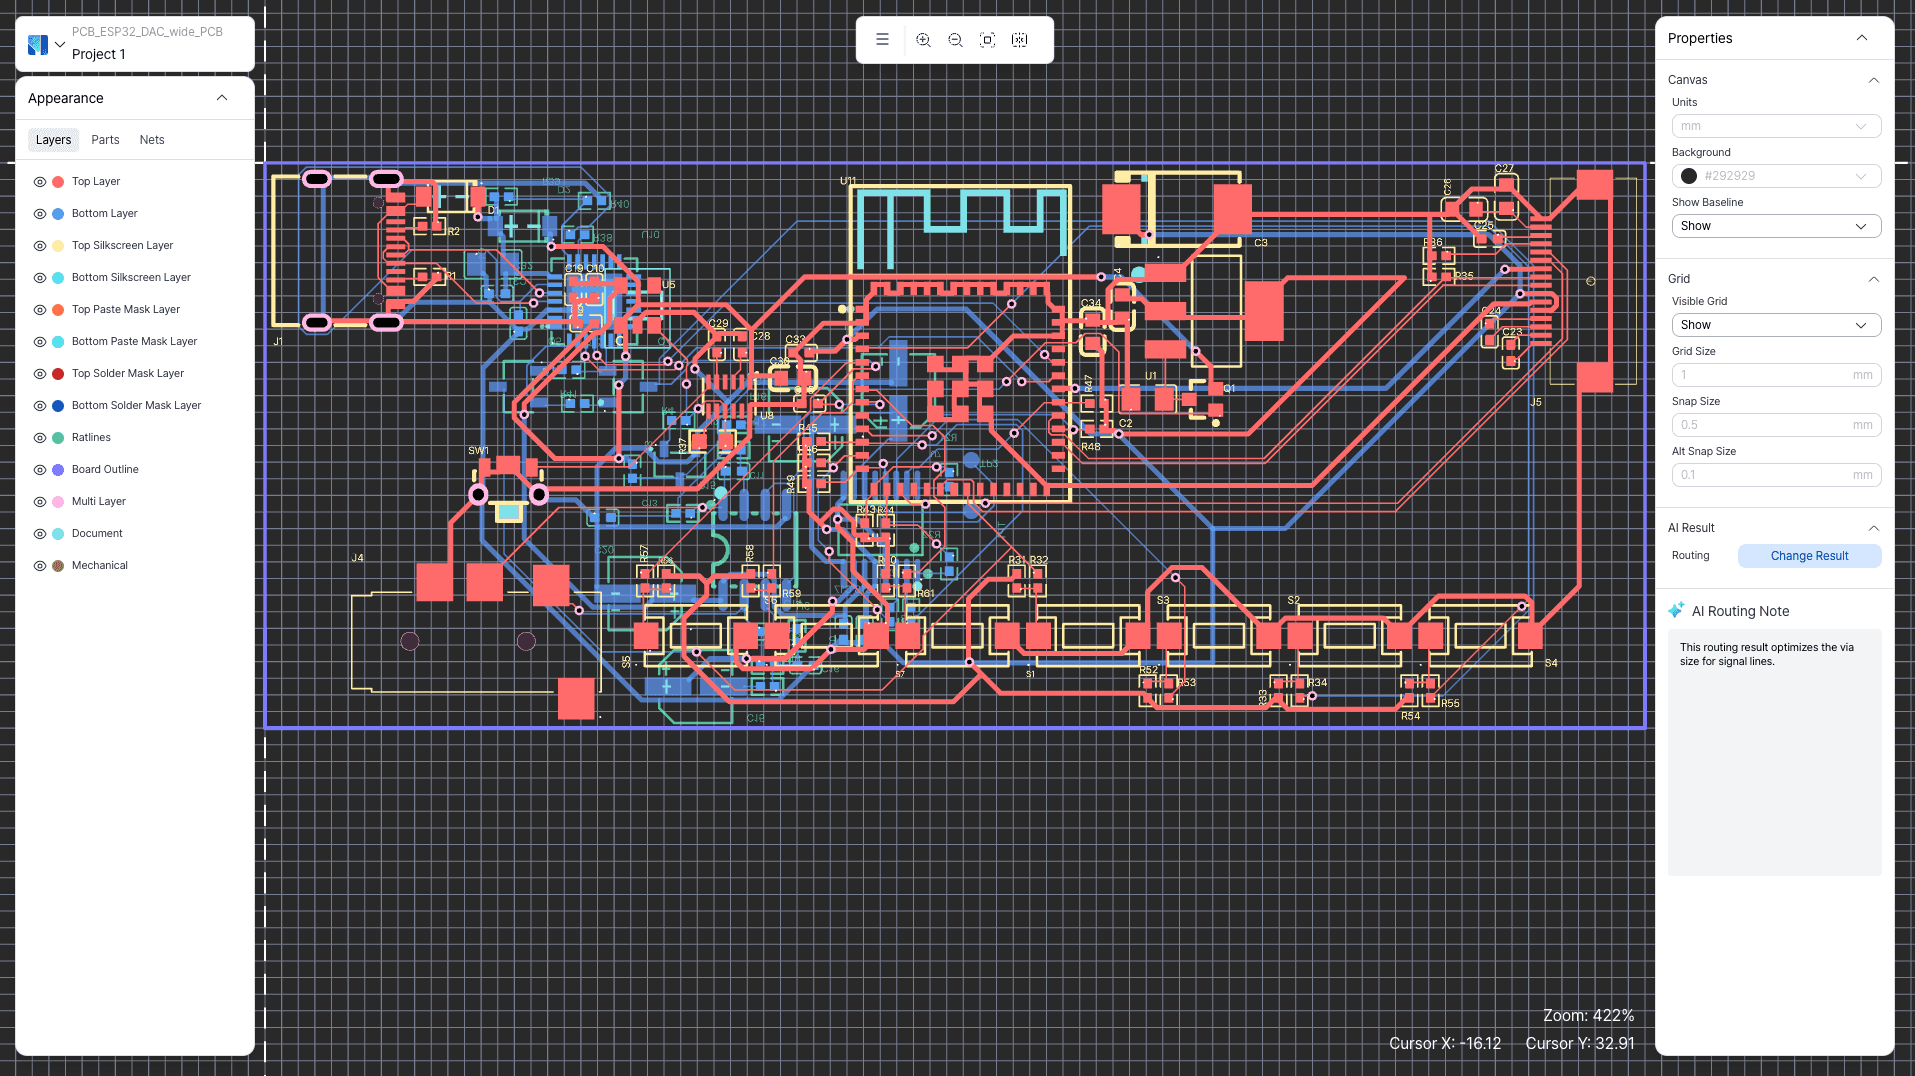
Task: Toggle visibility of Bottom Layer
Action: coord(40,214)
